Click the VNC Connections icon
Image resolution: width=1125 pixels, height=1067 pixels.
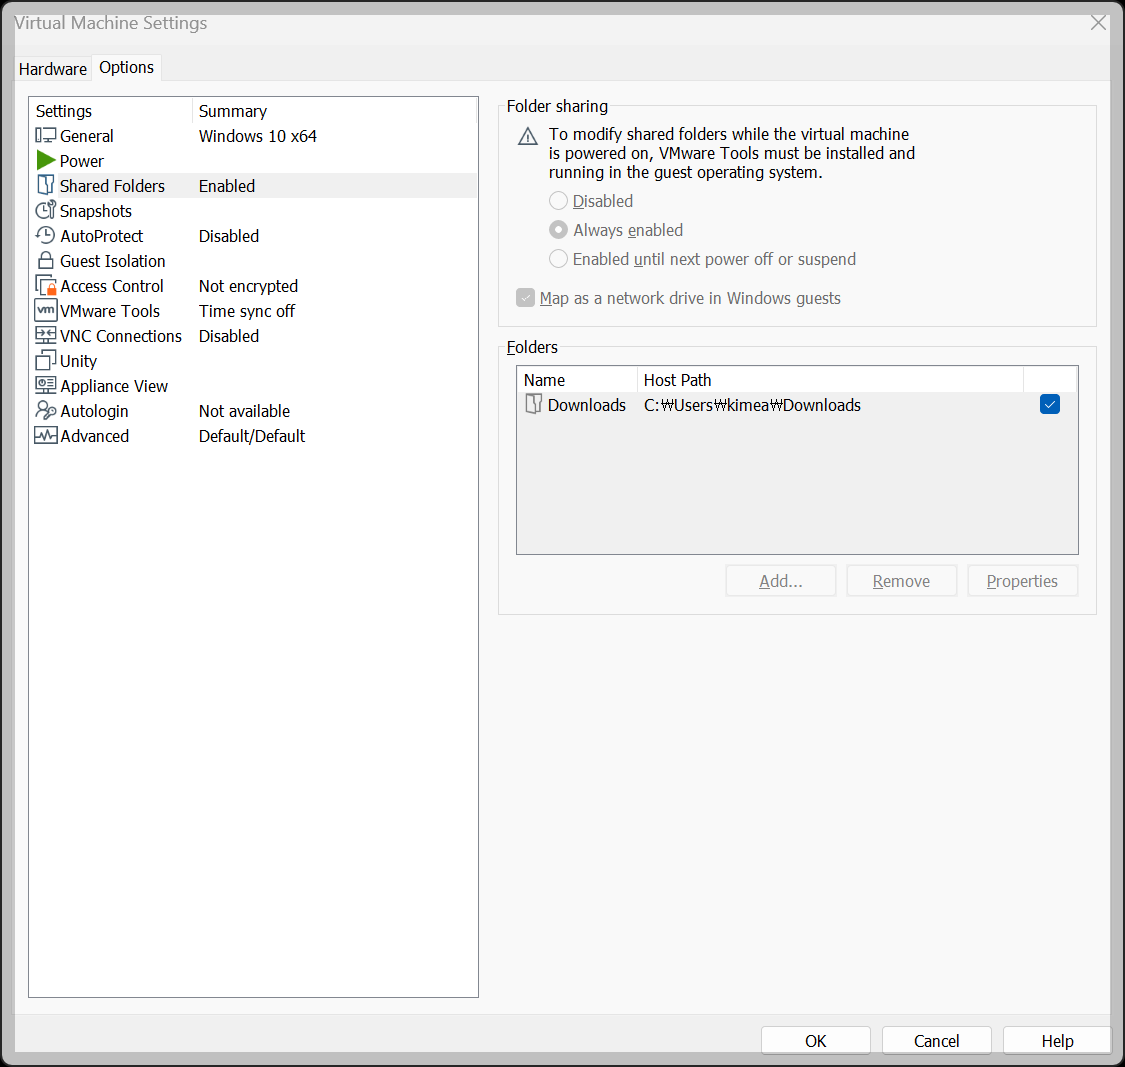45,335
